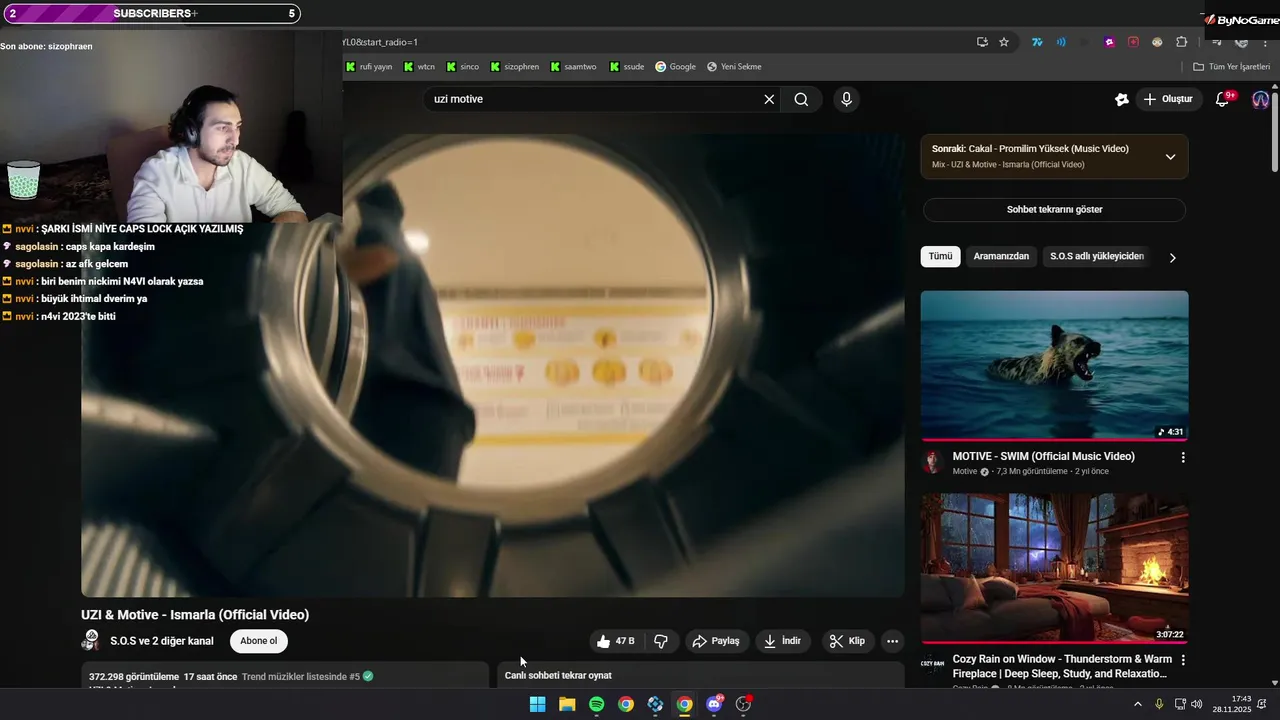1280x720 pixels.
Task: Click the sparkle icon left of Oluştur
Action: coord(1121,99)
